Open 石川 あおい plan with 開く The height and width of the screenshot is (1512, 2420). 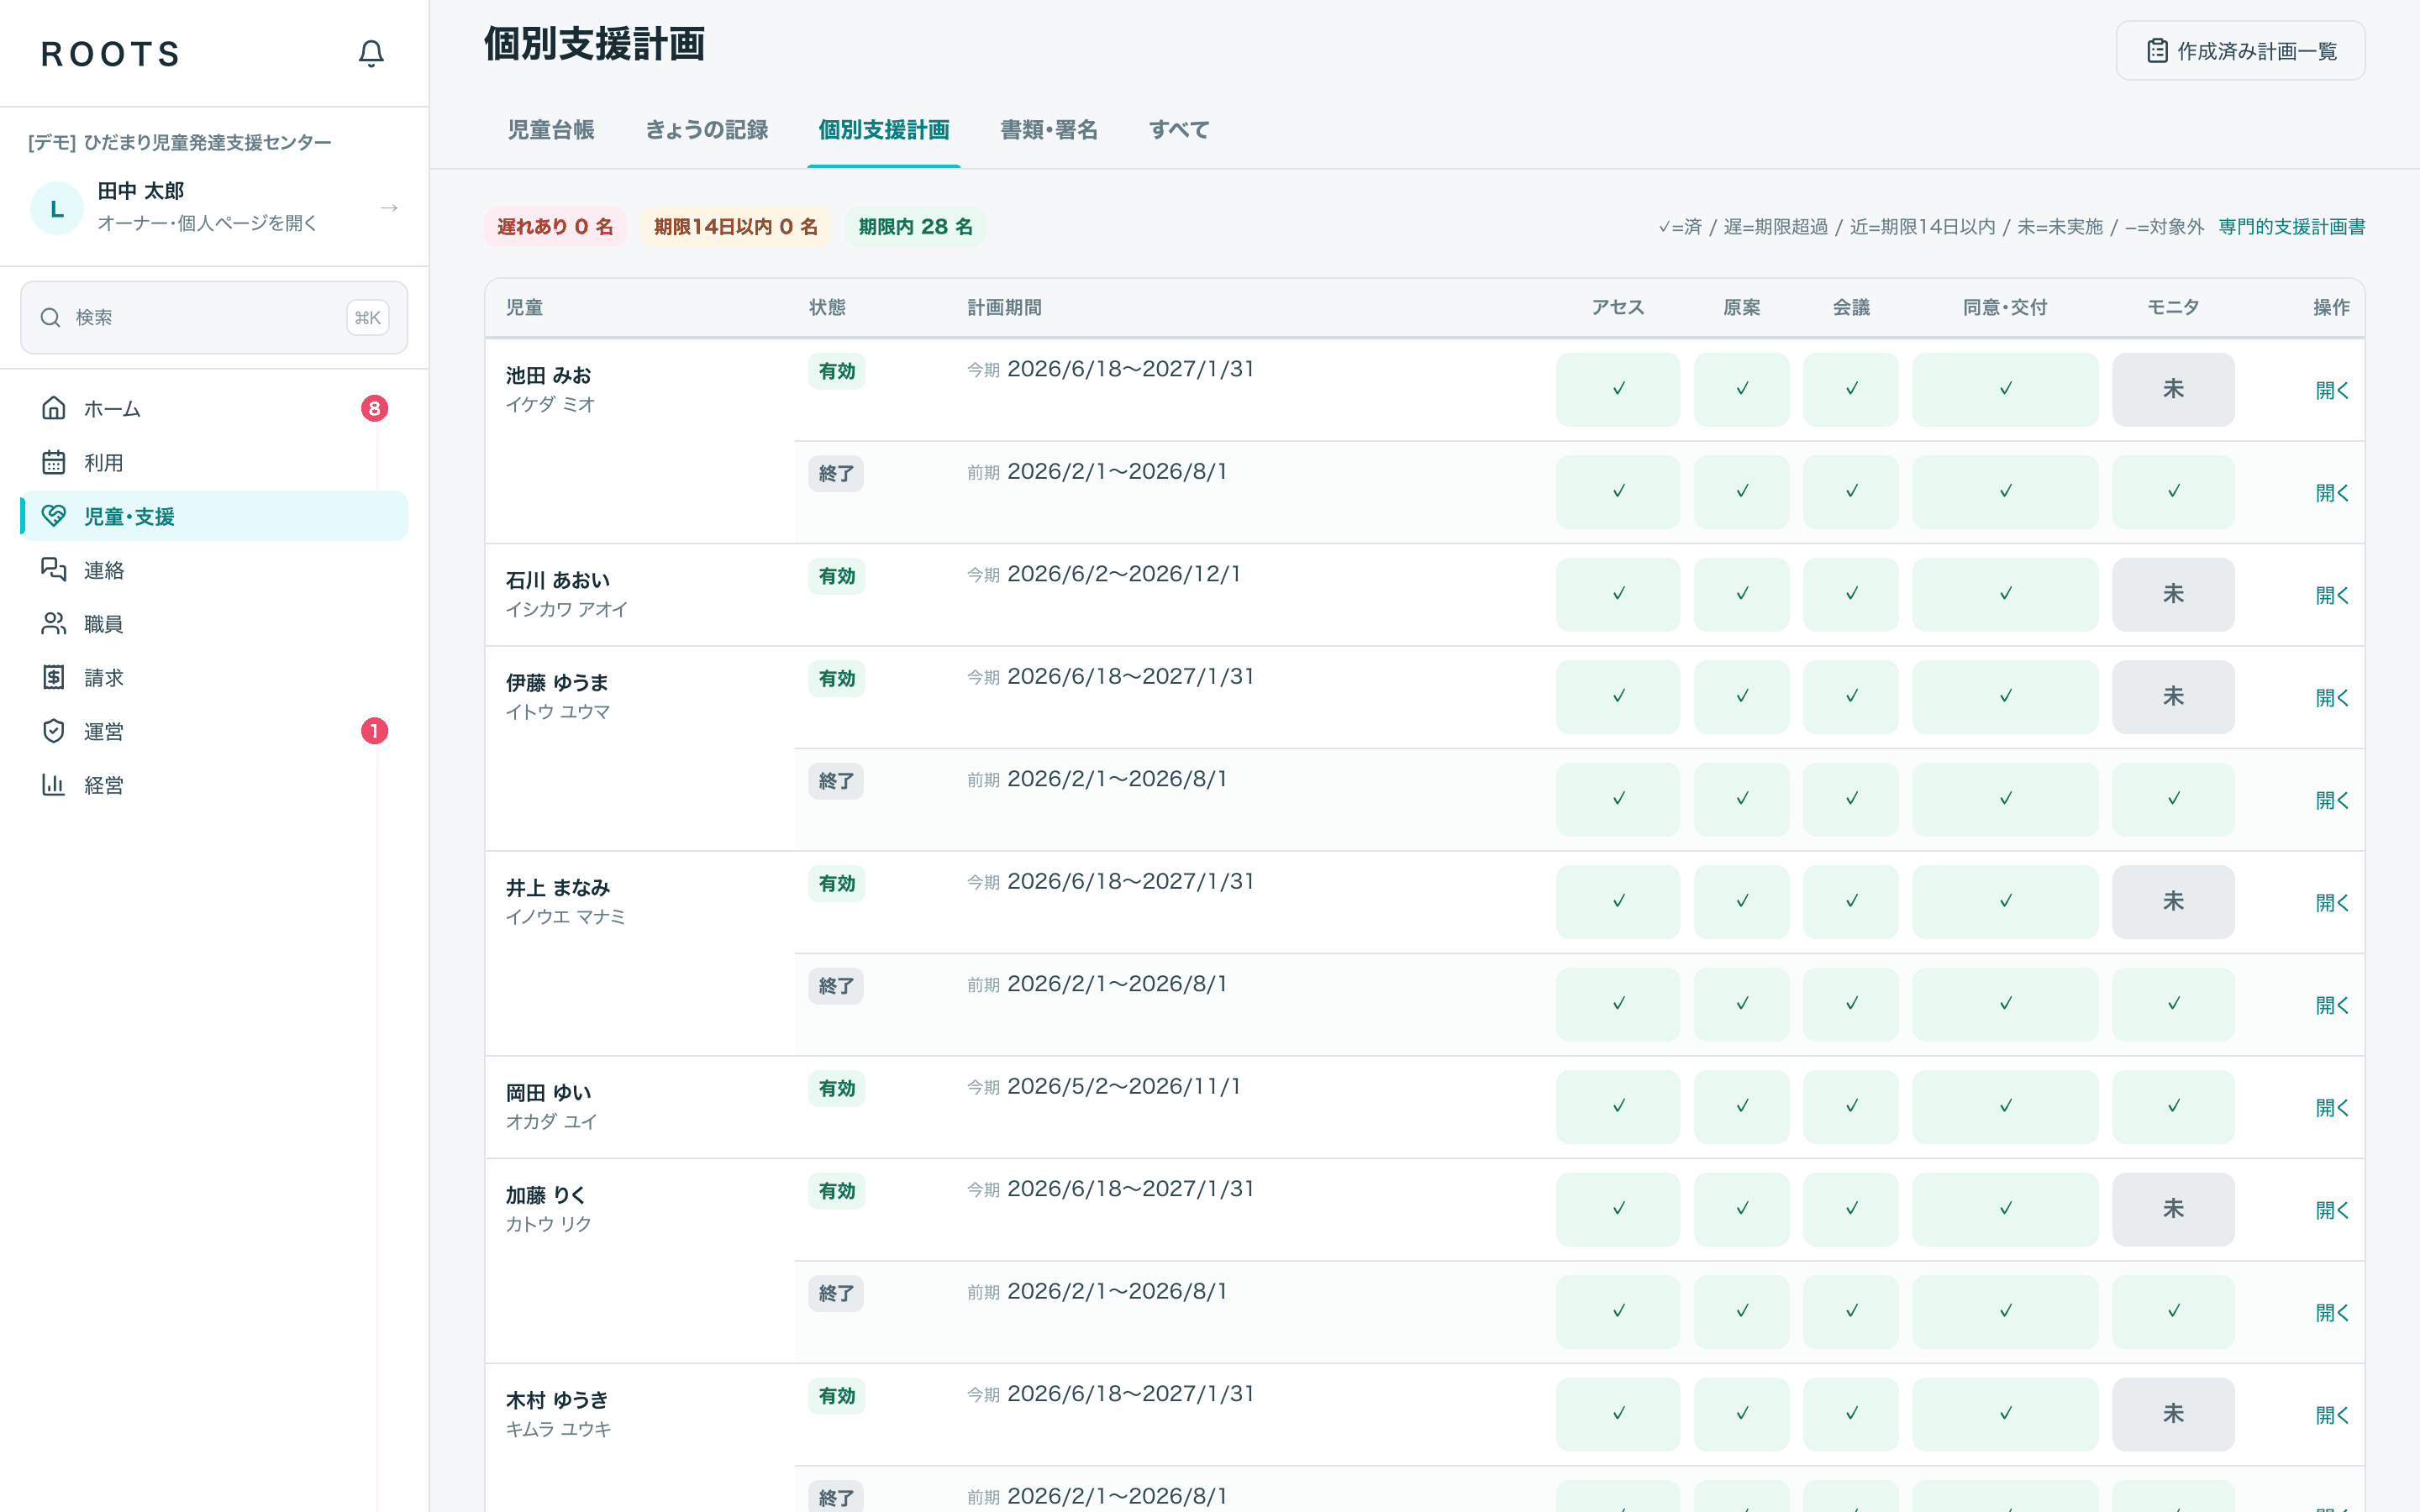2332,595
